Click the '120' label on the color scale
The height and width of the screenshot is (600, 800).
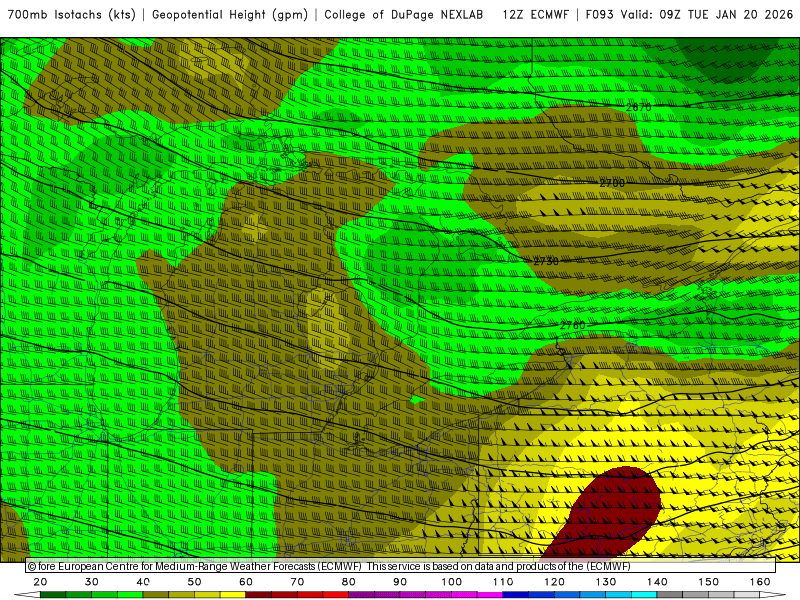[555, 582]
